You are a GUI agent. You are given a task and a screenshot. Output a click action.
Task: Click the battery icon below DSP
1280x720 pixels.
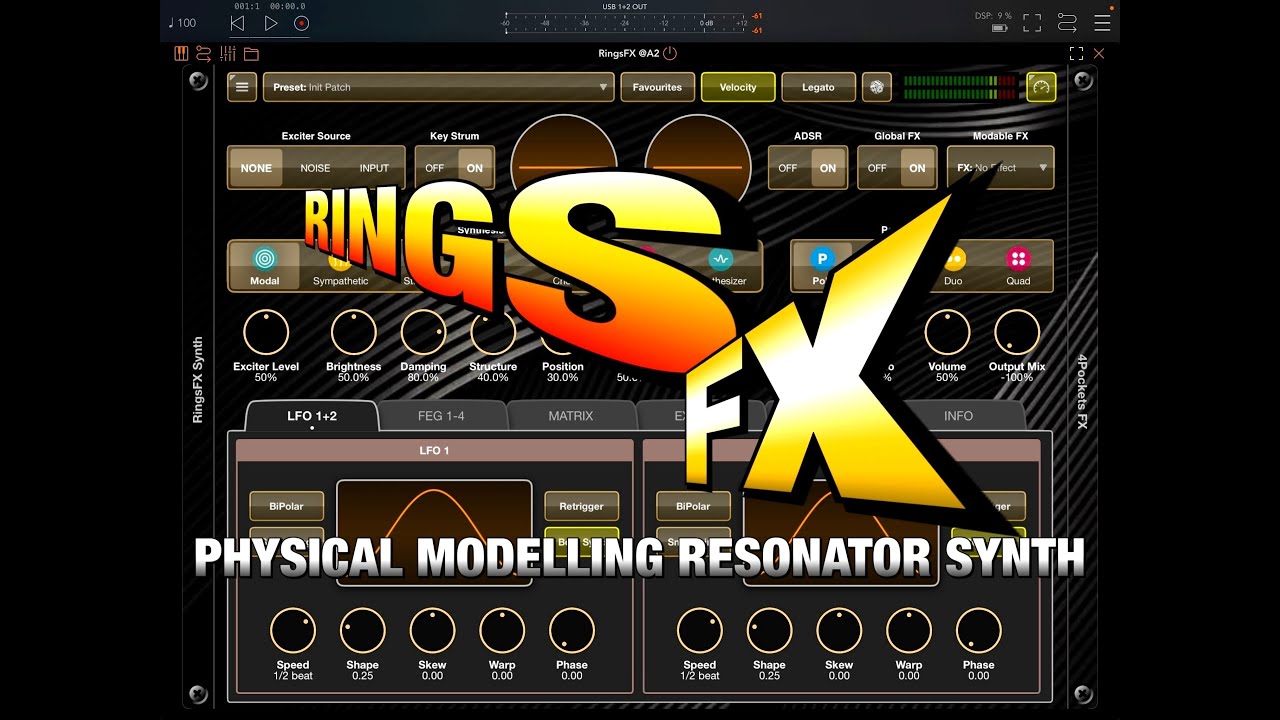pyautogui.click(x=998, y=28)
